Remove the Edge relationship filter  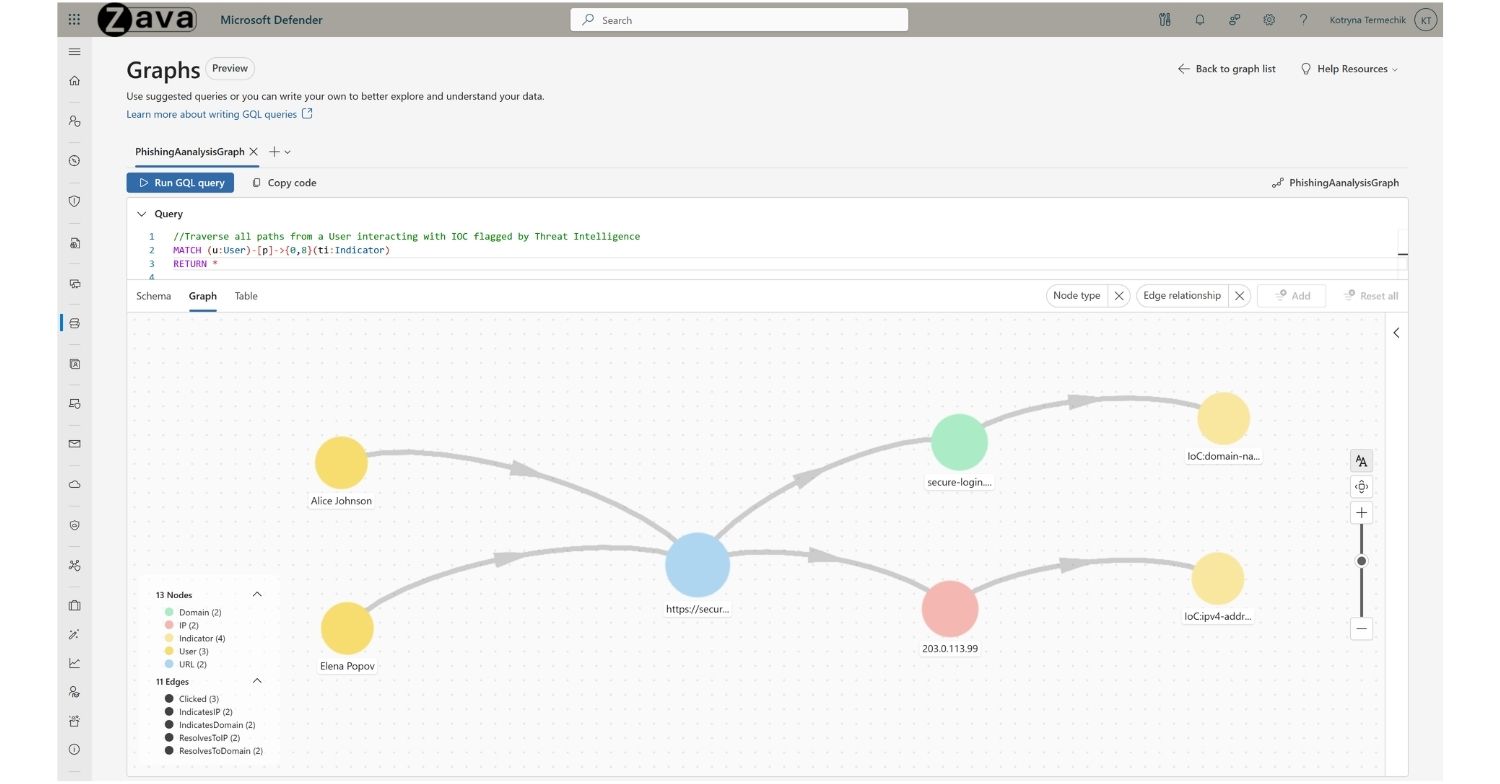pyautogui.click(x=1239, y=296)
